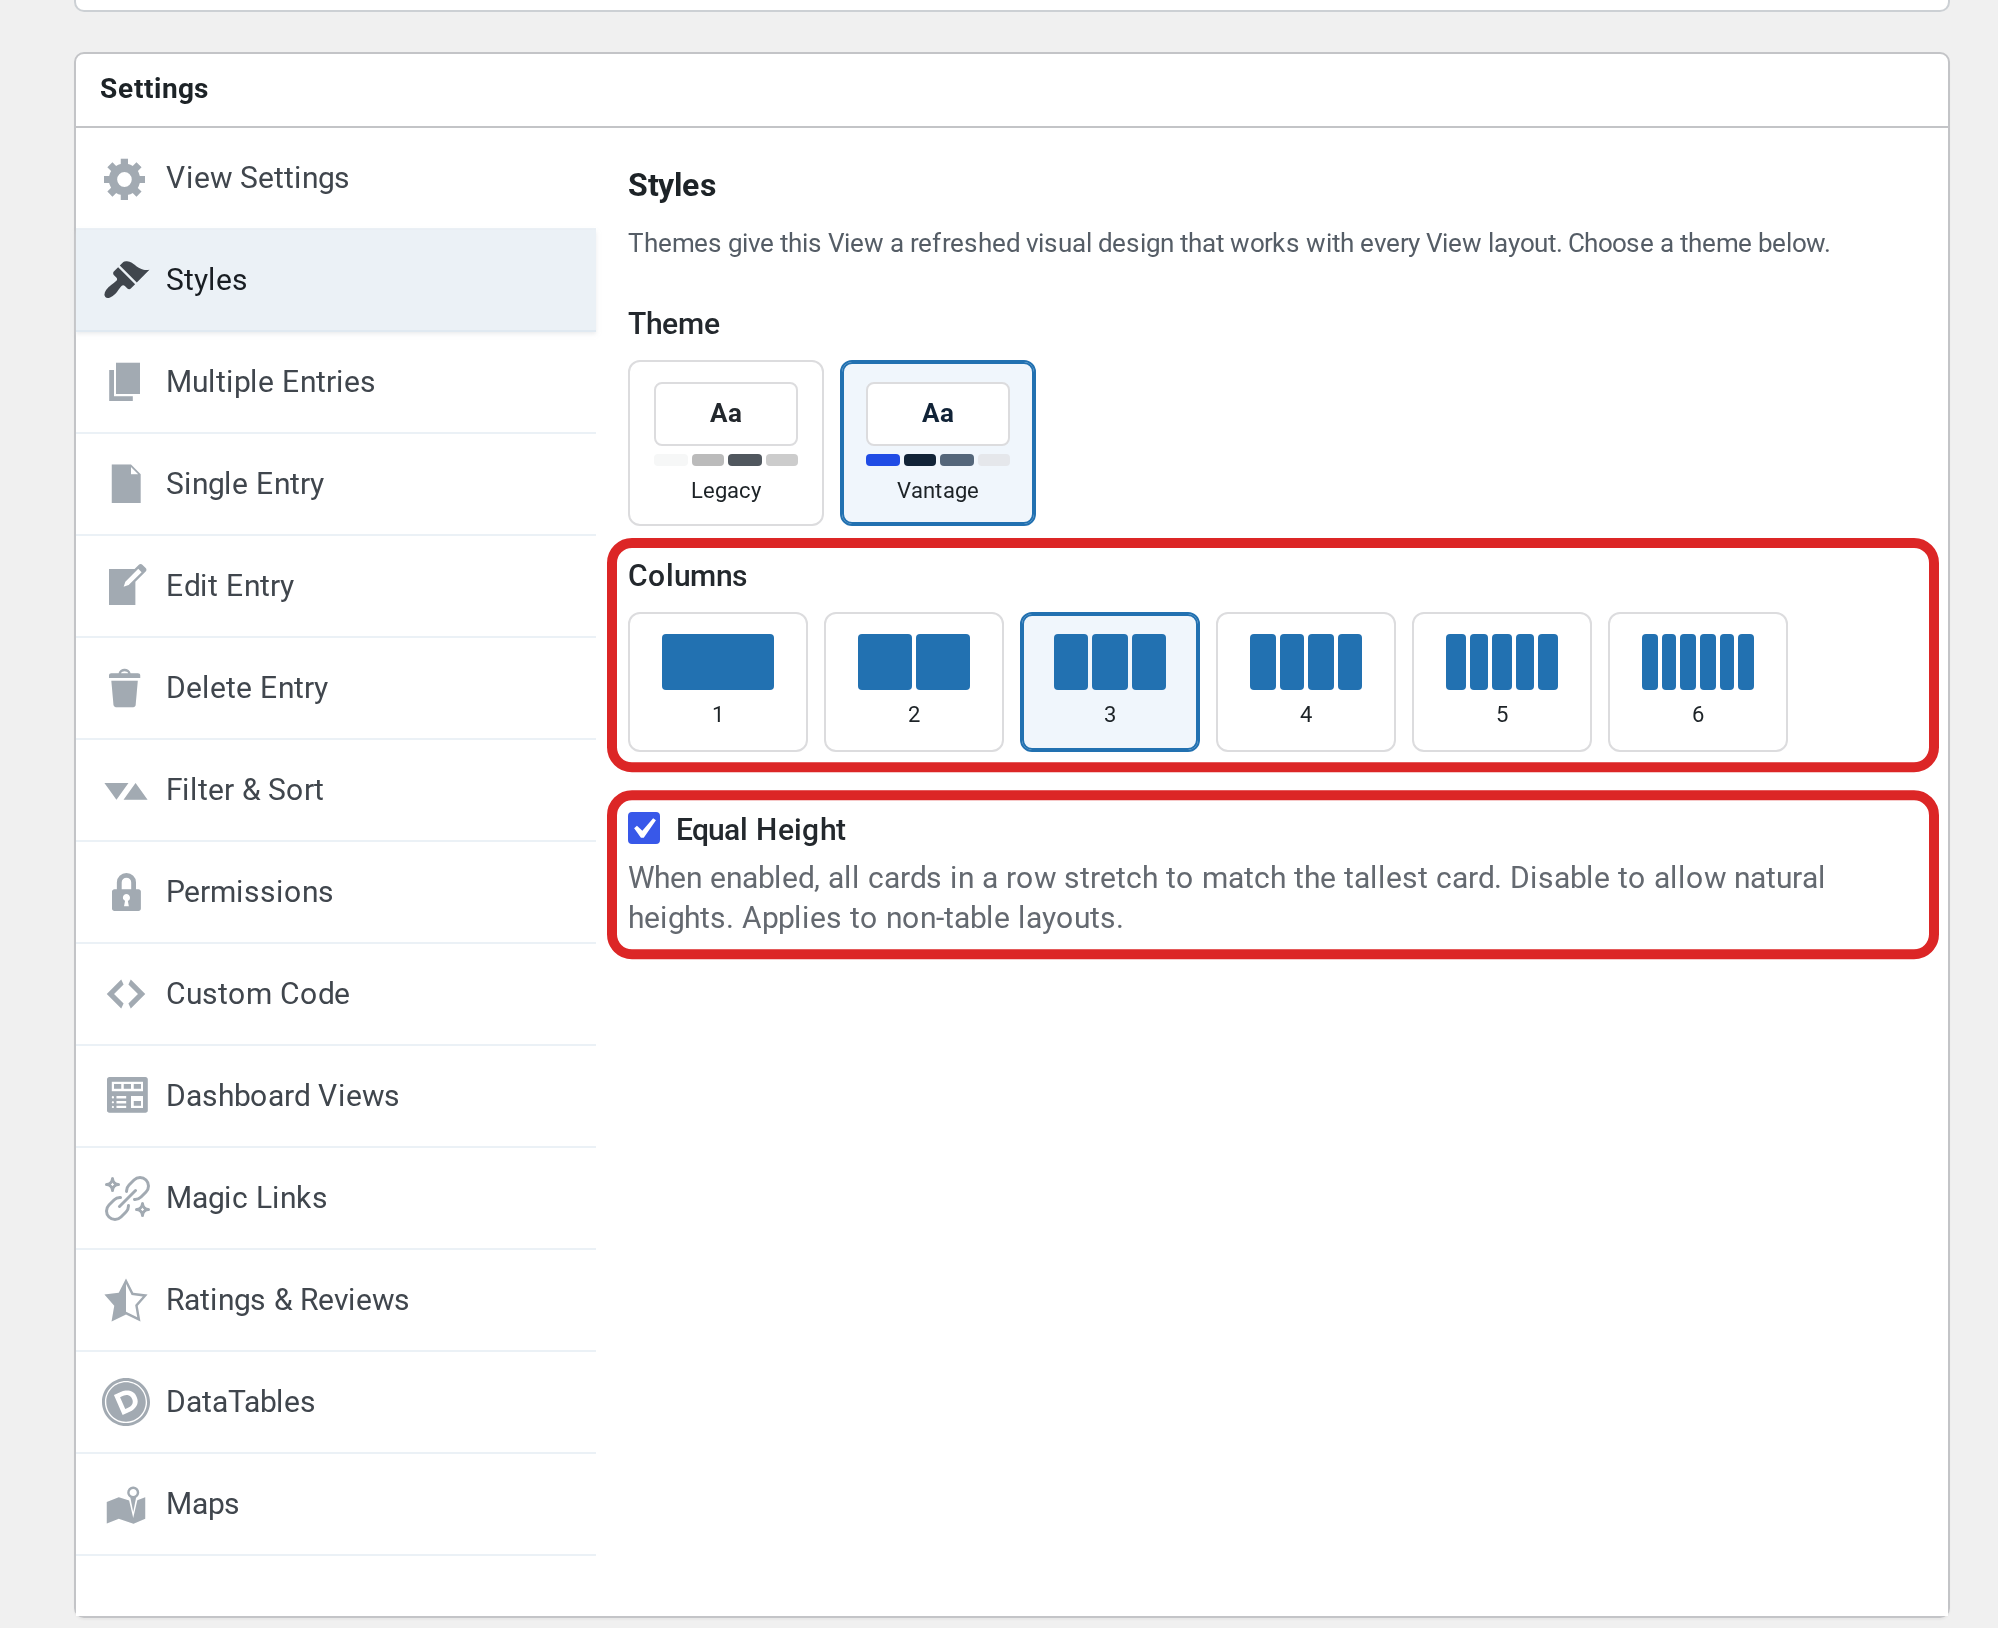
Task: Click the Equal Height label text
Action: point(761,830)
